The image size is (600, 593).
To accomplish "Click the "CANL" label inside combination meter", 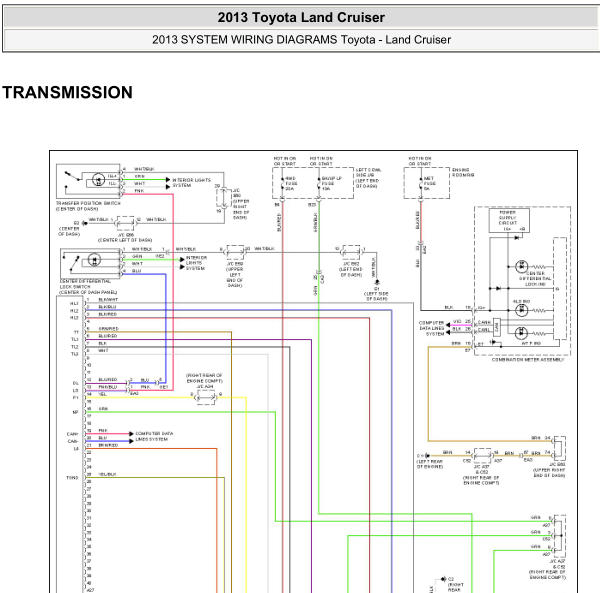I will [484, 330].
